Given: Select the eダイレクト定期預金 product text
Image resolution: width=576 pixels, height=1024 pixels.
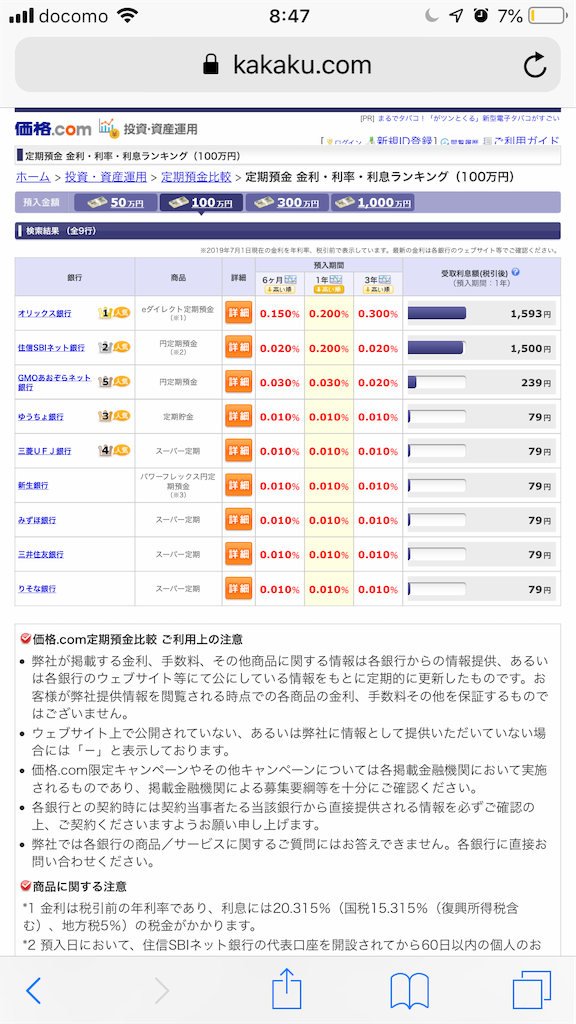Looking at the screenshot, I should 178,309.
